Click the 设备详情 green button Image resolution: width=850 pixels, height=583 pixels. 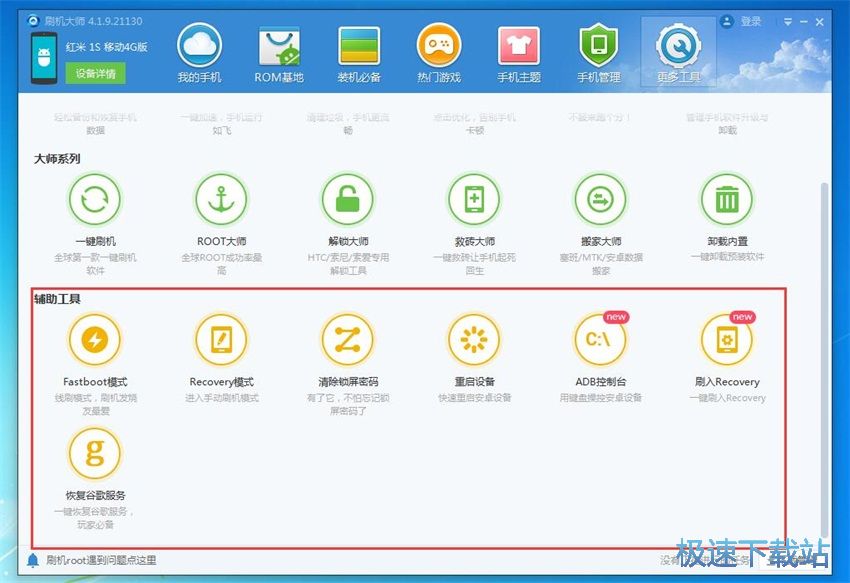[x=95, y=73]
